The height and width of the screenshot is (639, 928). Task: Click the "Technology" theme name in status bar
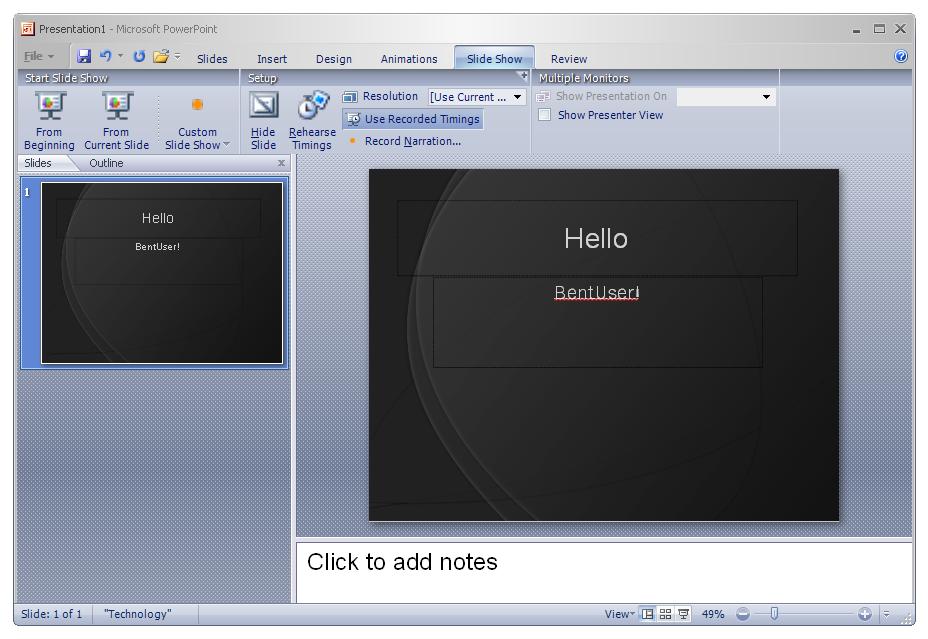[137, 614]
